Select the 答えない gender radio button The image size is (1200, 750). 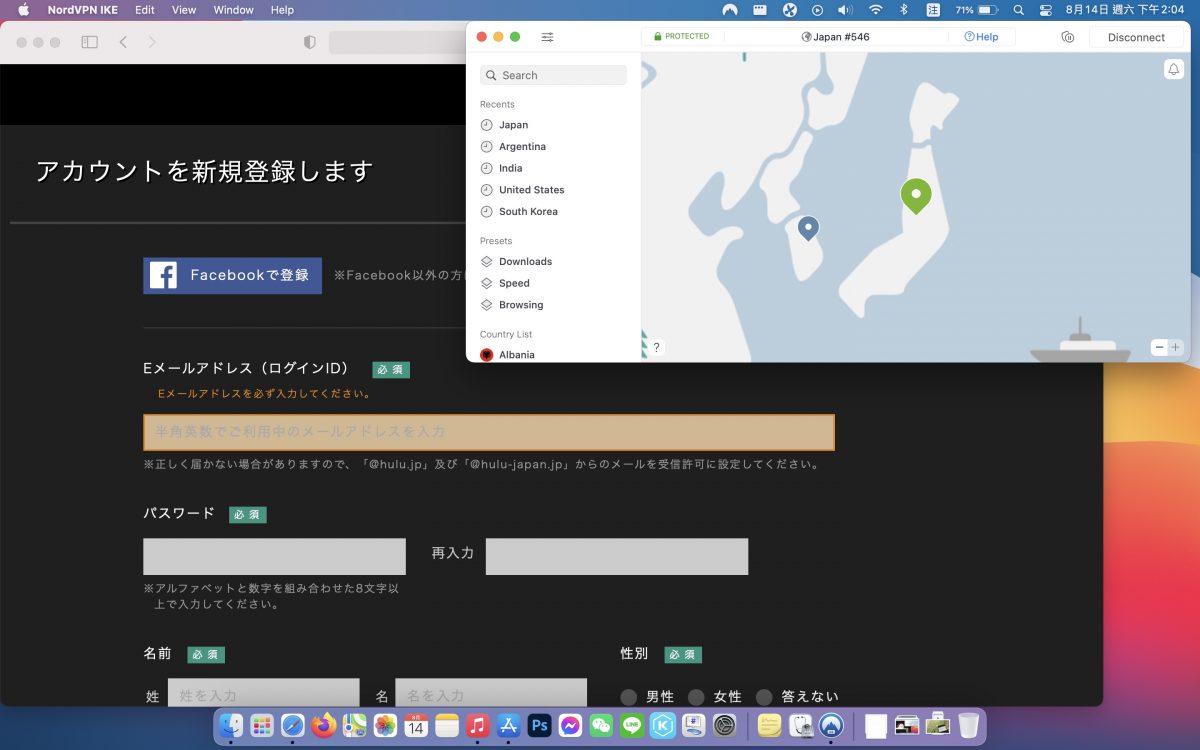point(764,697)
